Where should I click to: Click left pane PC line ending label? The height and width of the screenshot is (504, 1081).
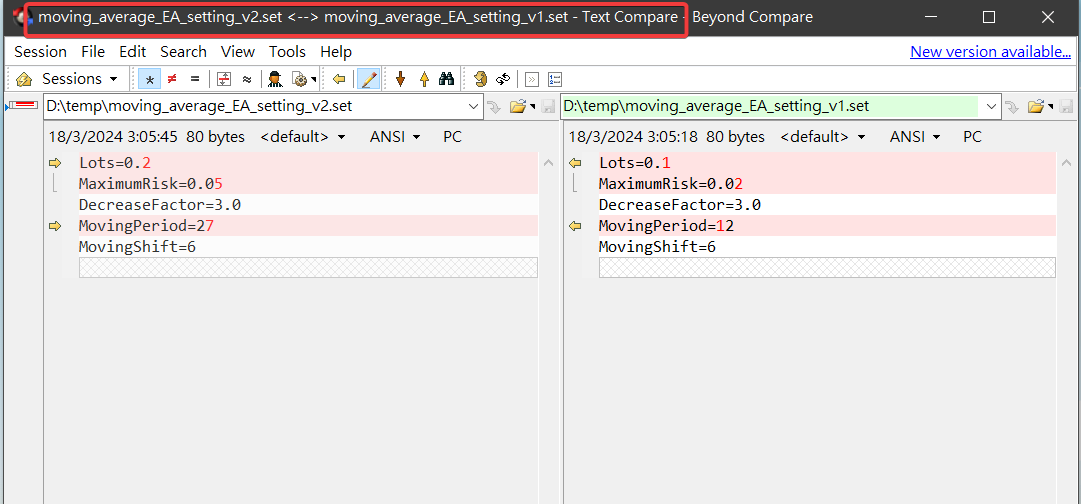(452, 137)
